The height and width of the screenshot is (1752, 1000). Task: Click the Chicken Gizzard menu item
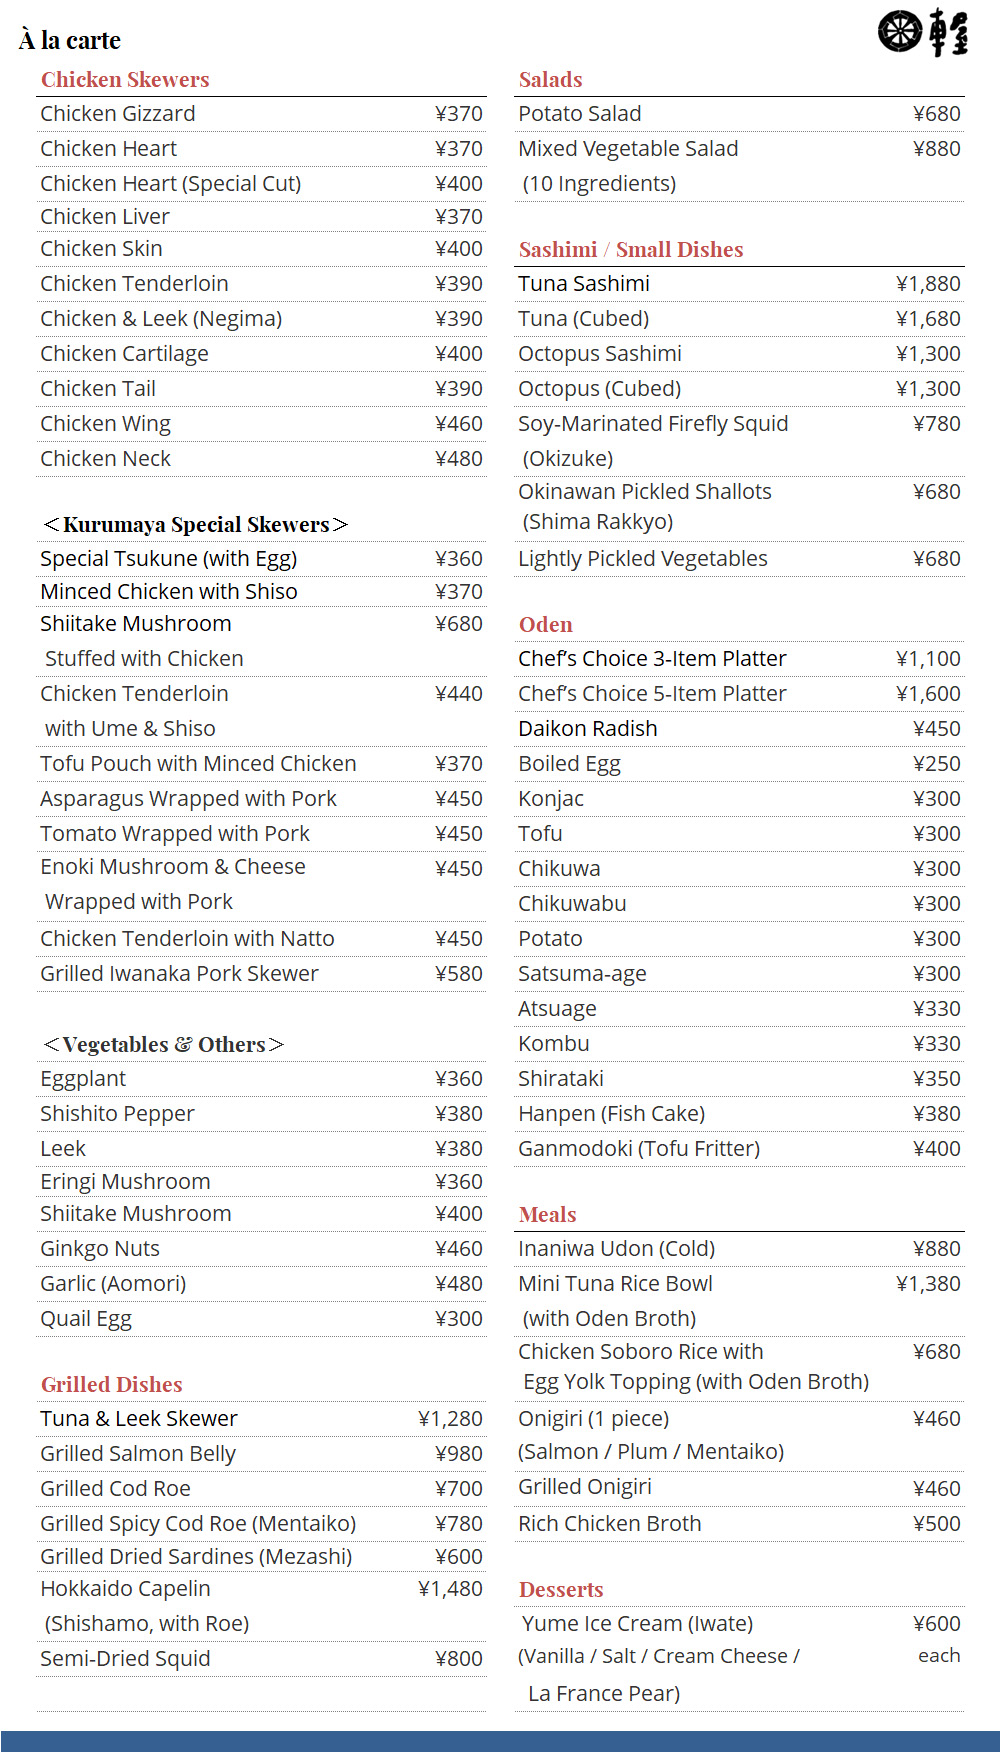coord(261,114)
